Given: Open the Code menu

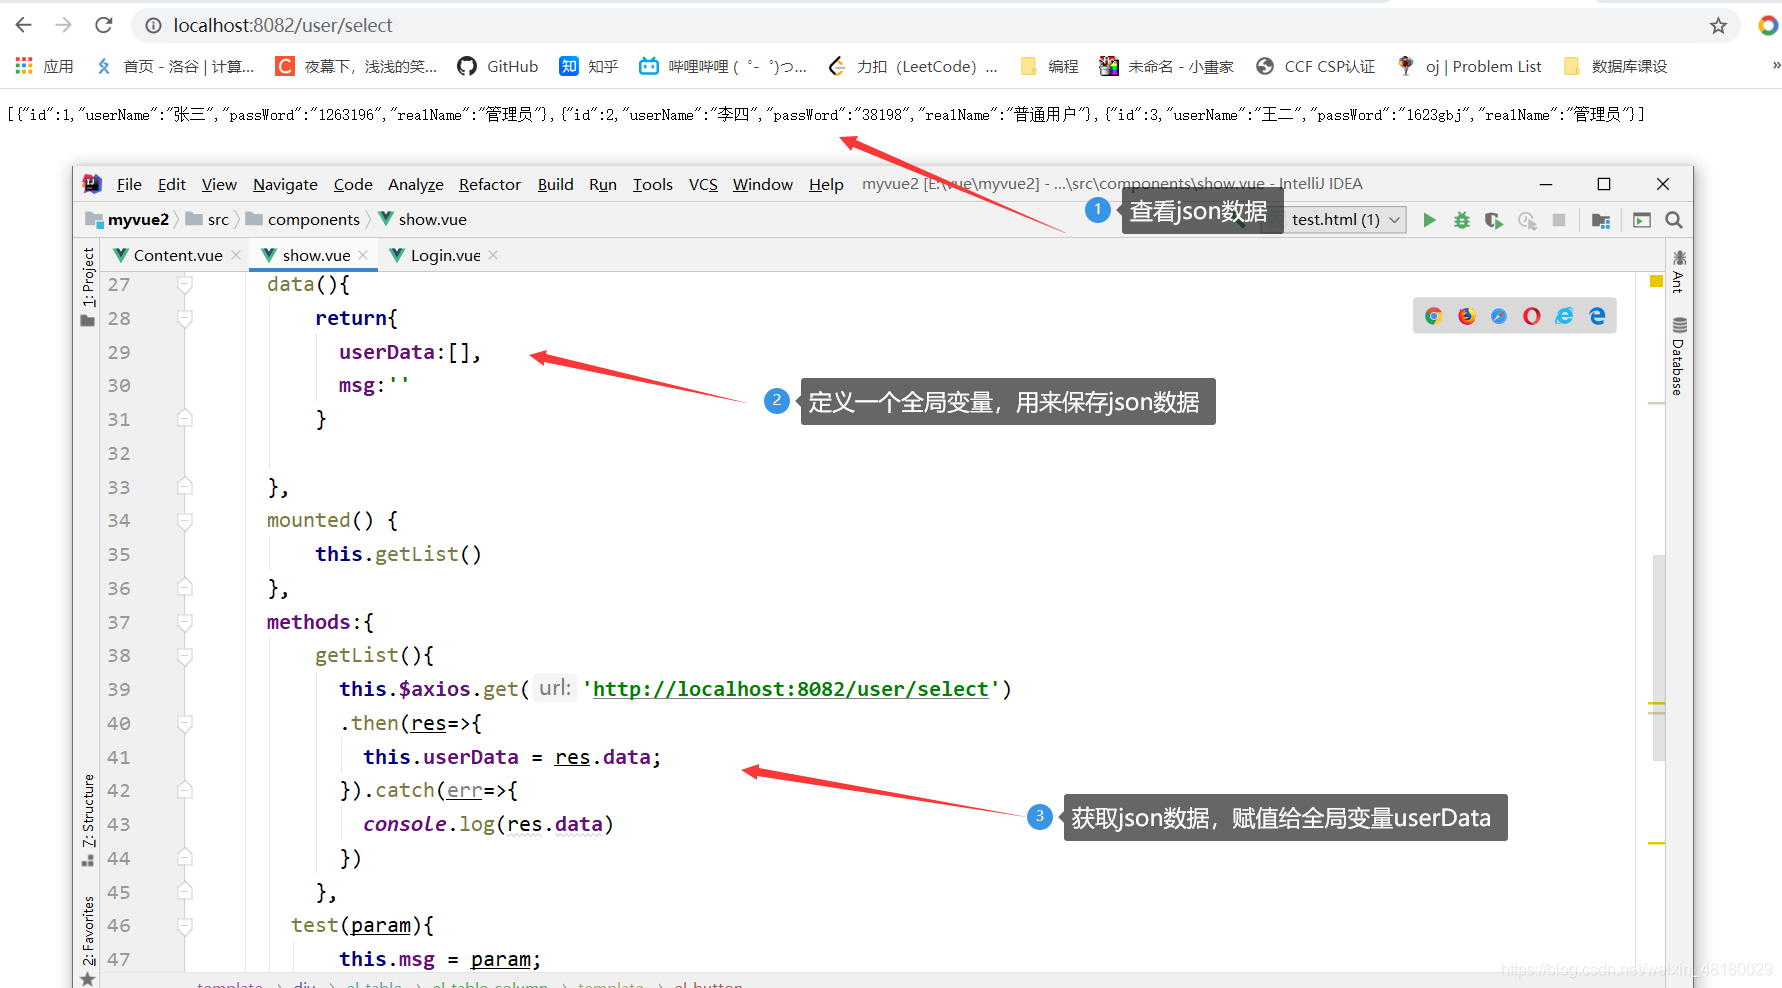Looking at the screenshot, I should pyautogui.click(x=353, y=184).
